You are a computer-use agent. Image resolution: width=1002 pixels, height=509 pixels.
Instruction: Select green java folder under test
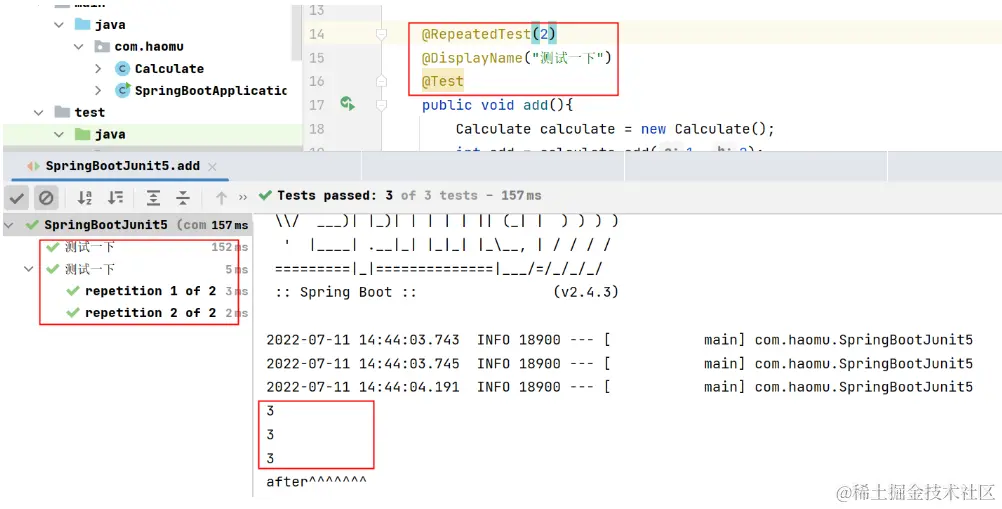[110, 135]
